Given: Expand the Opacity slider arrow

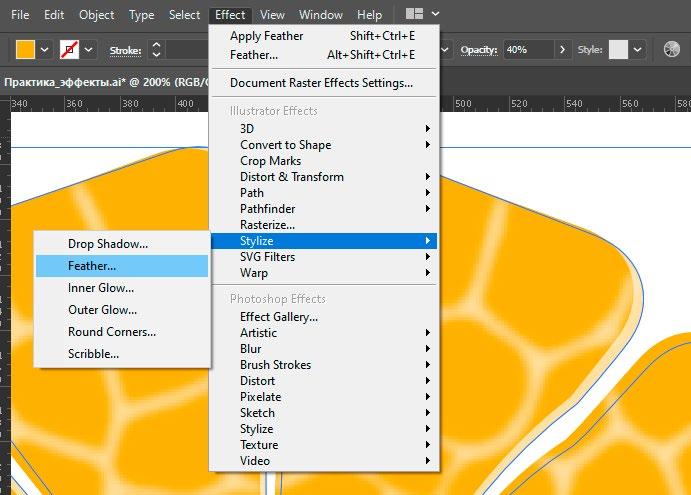Looking at the screenshot, I should tap(562, 49).
